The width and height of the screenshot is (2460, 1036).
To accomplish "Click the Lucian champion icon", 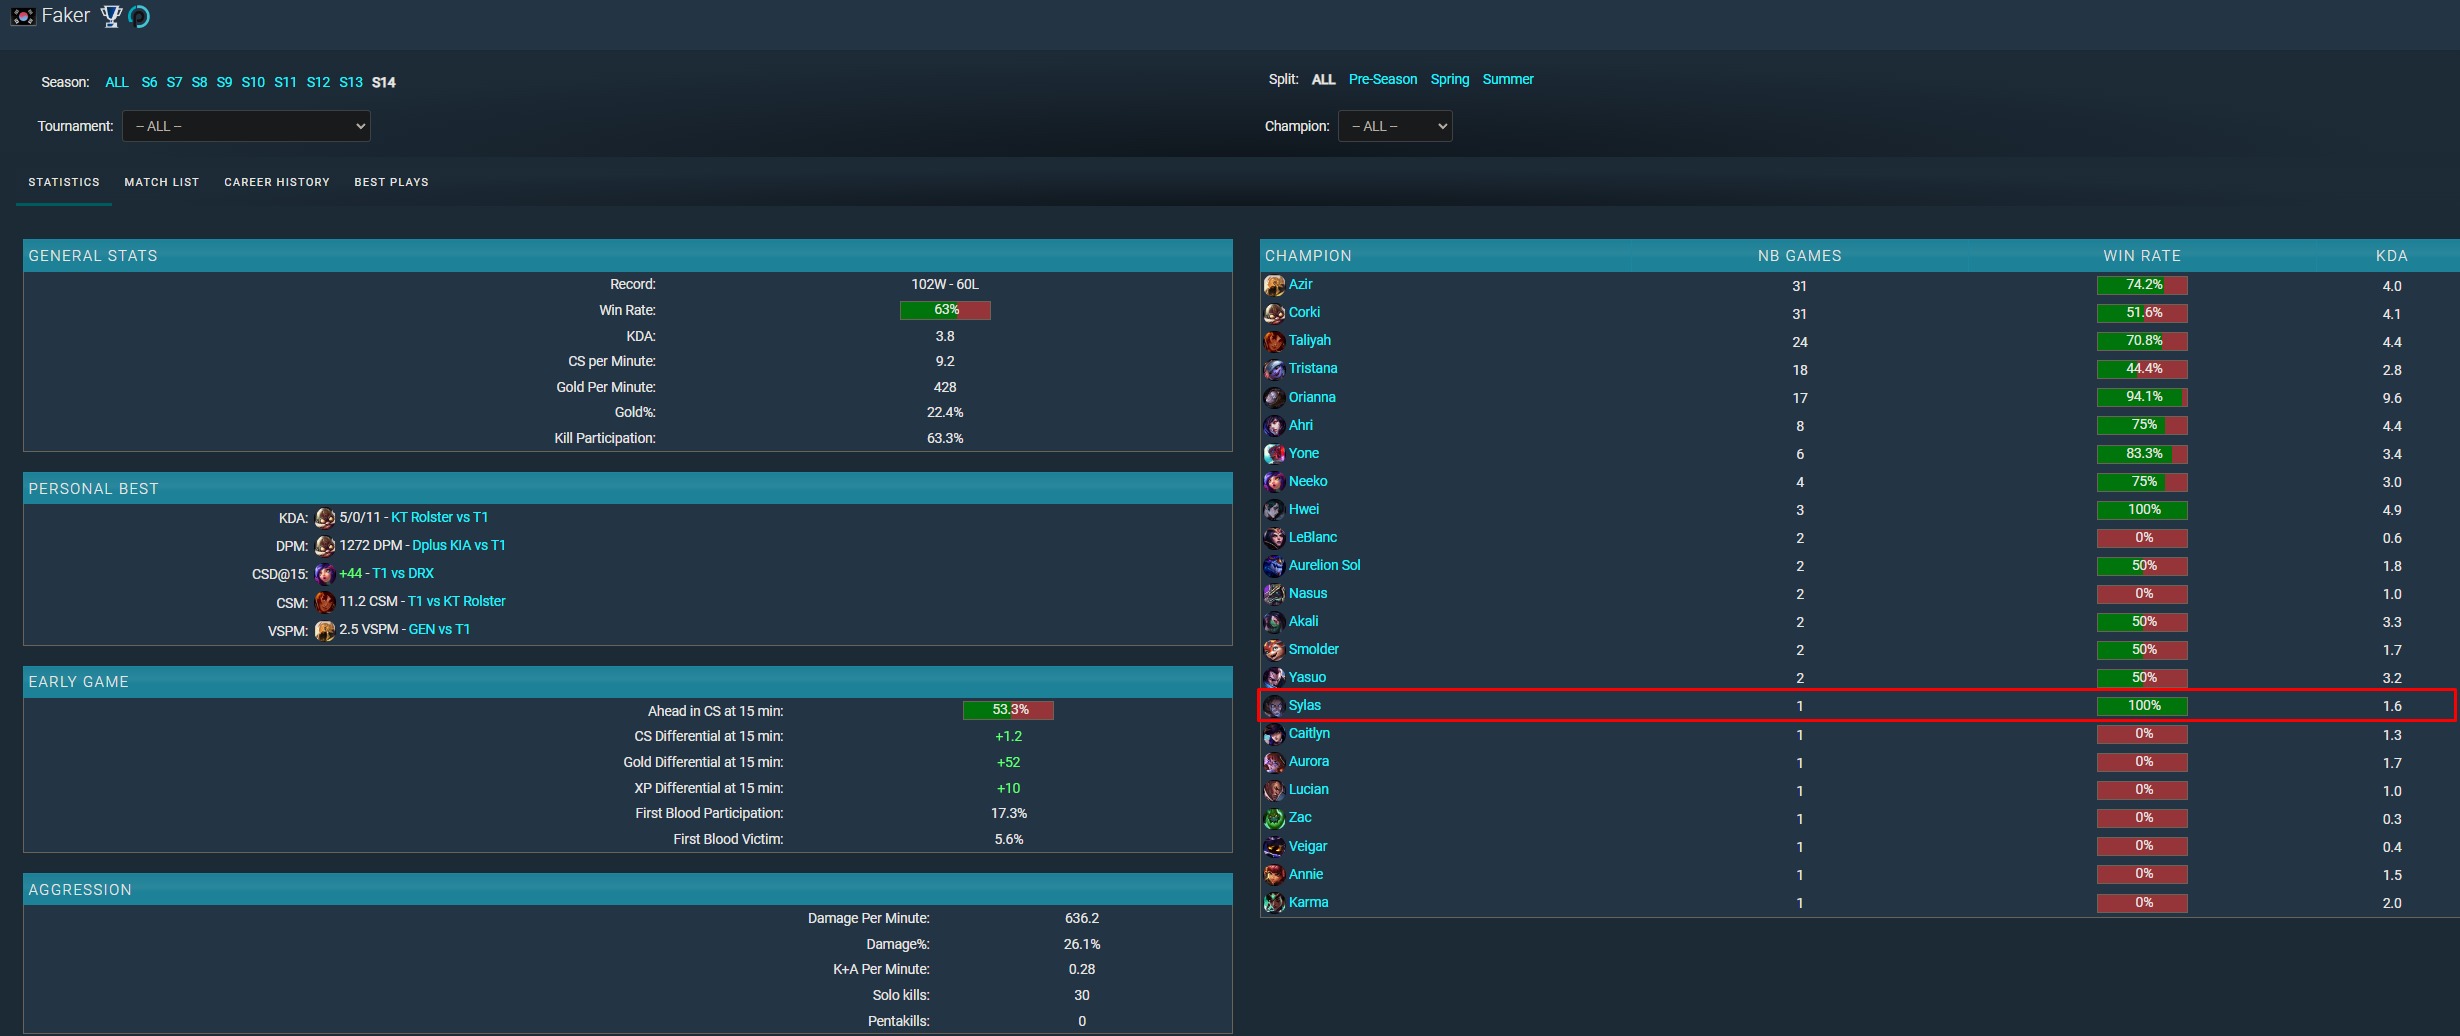I will pos(1274,791).
